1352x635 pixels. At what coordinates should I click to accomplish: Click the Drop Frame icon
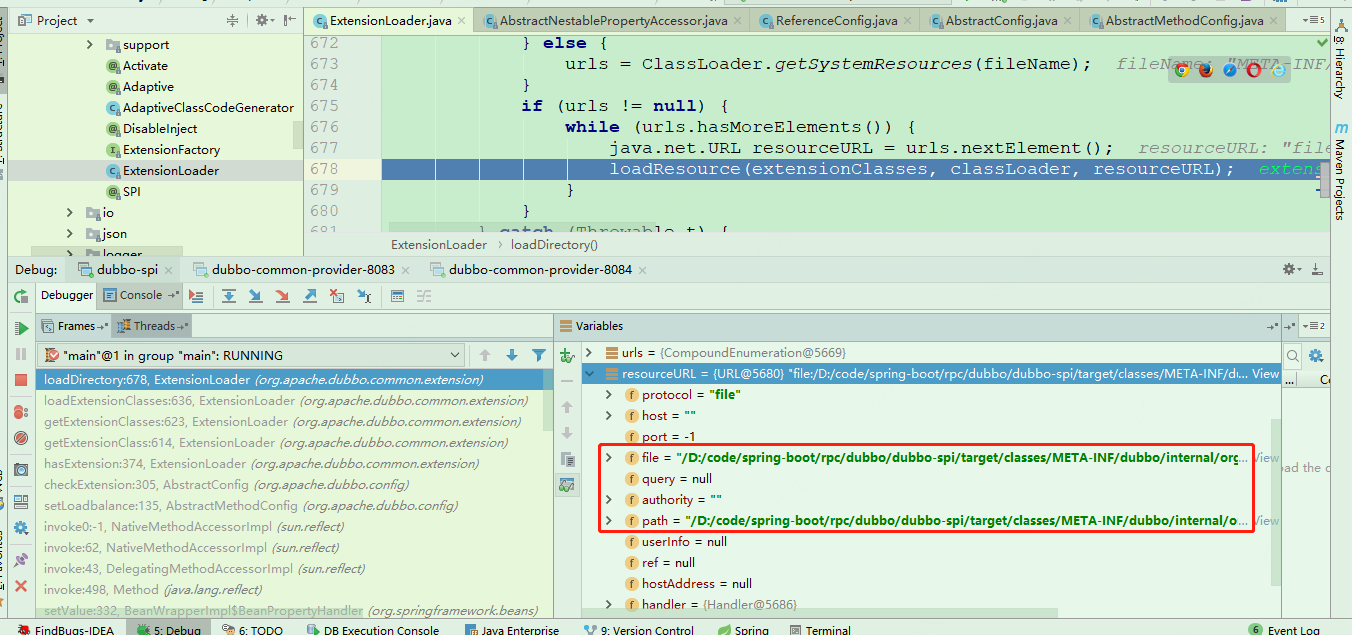pos(337,296)
